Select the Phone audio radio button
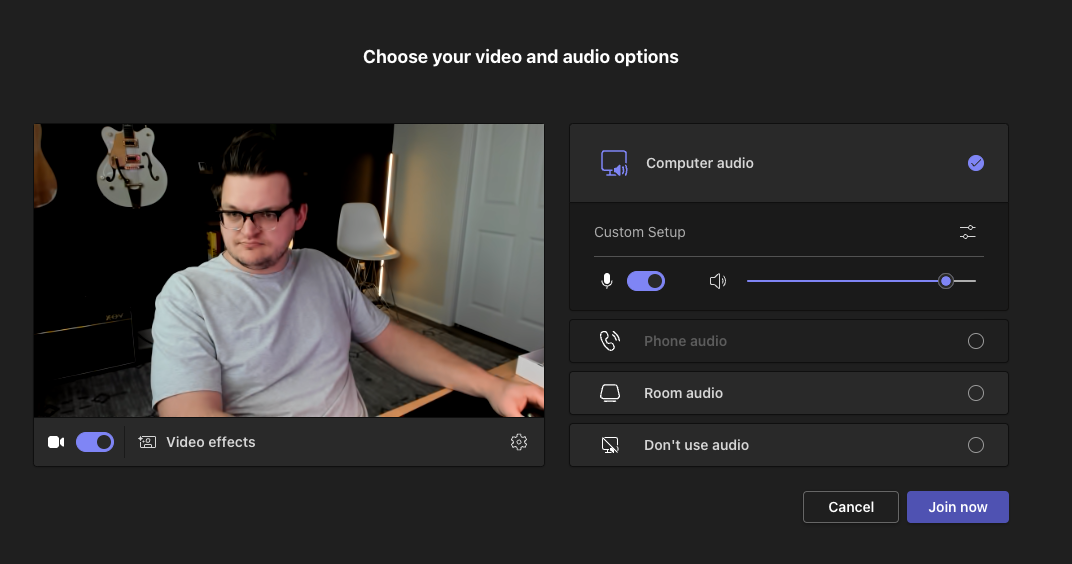The image size is (1072, 564). point(976,341)
